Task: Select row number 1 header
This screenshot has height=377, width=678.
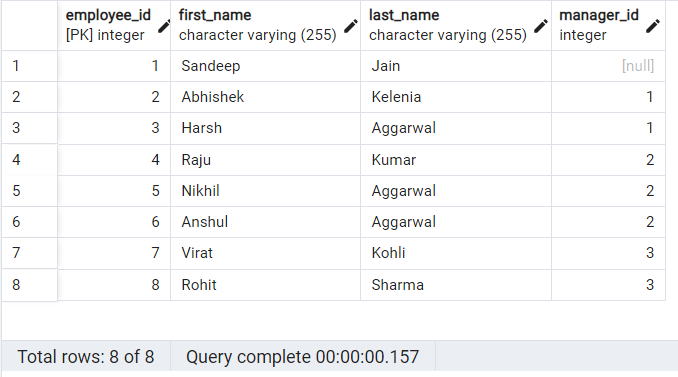Action: tap(29, 66)
